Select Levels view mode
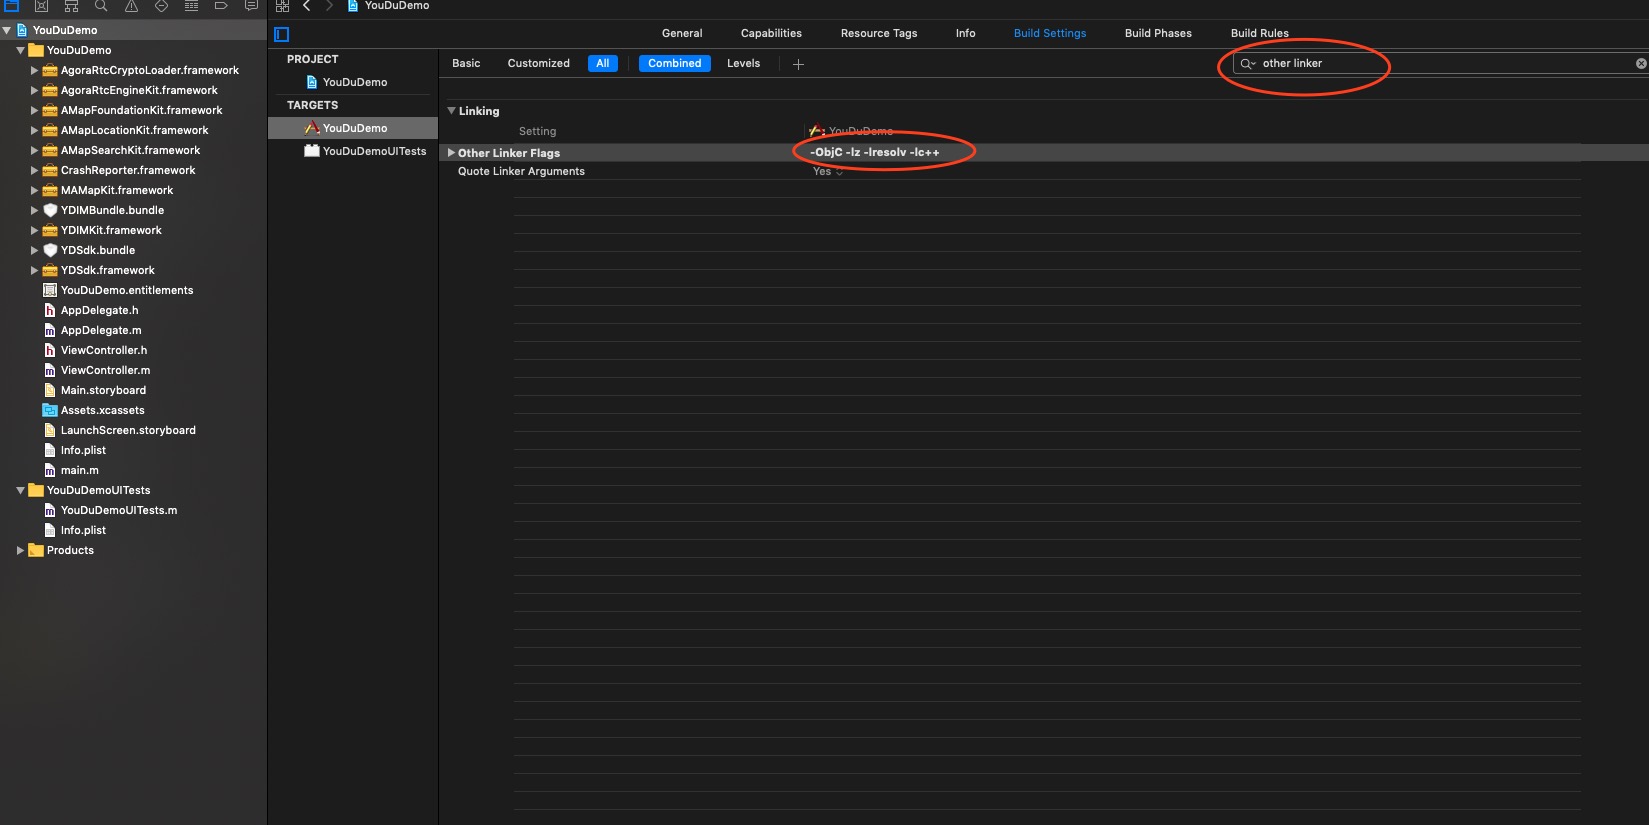The height and width of the screenshot is (825, 1649). pos(743,63)
